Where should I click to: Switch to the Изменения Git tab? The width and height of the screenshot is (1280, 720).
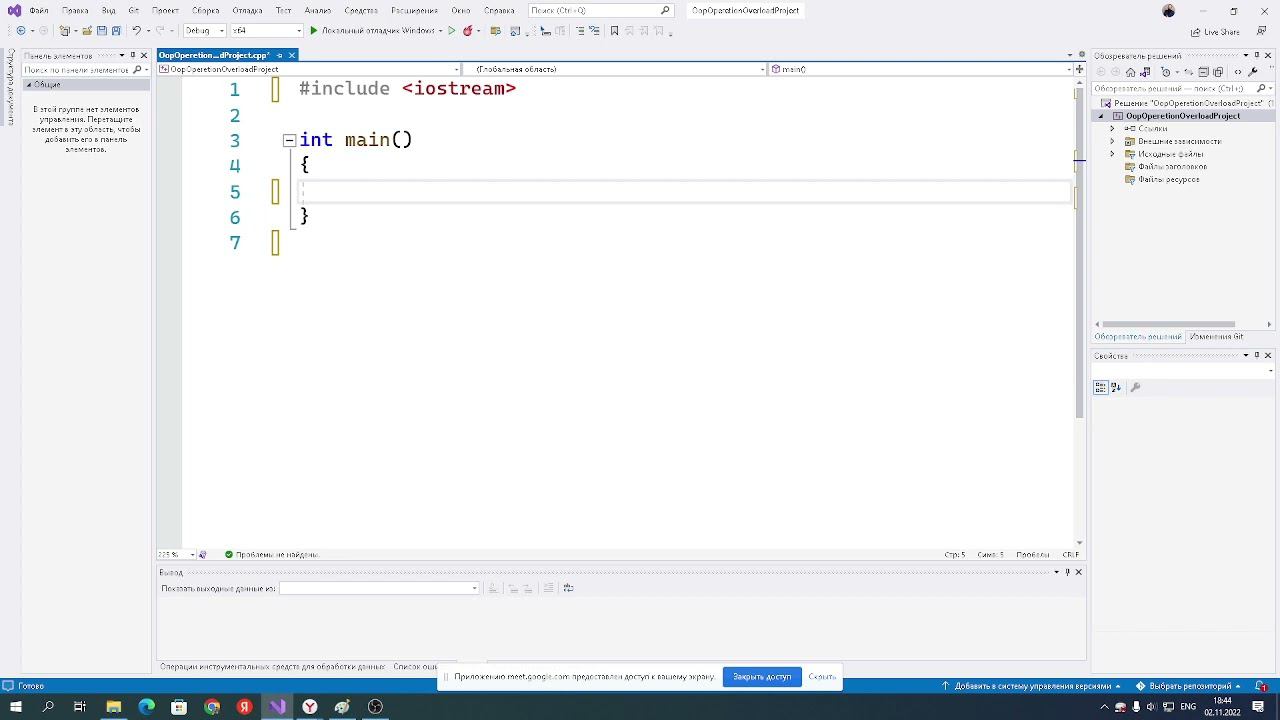coord(1216,337)
